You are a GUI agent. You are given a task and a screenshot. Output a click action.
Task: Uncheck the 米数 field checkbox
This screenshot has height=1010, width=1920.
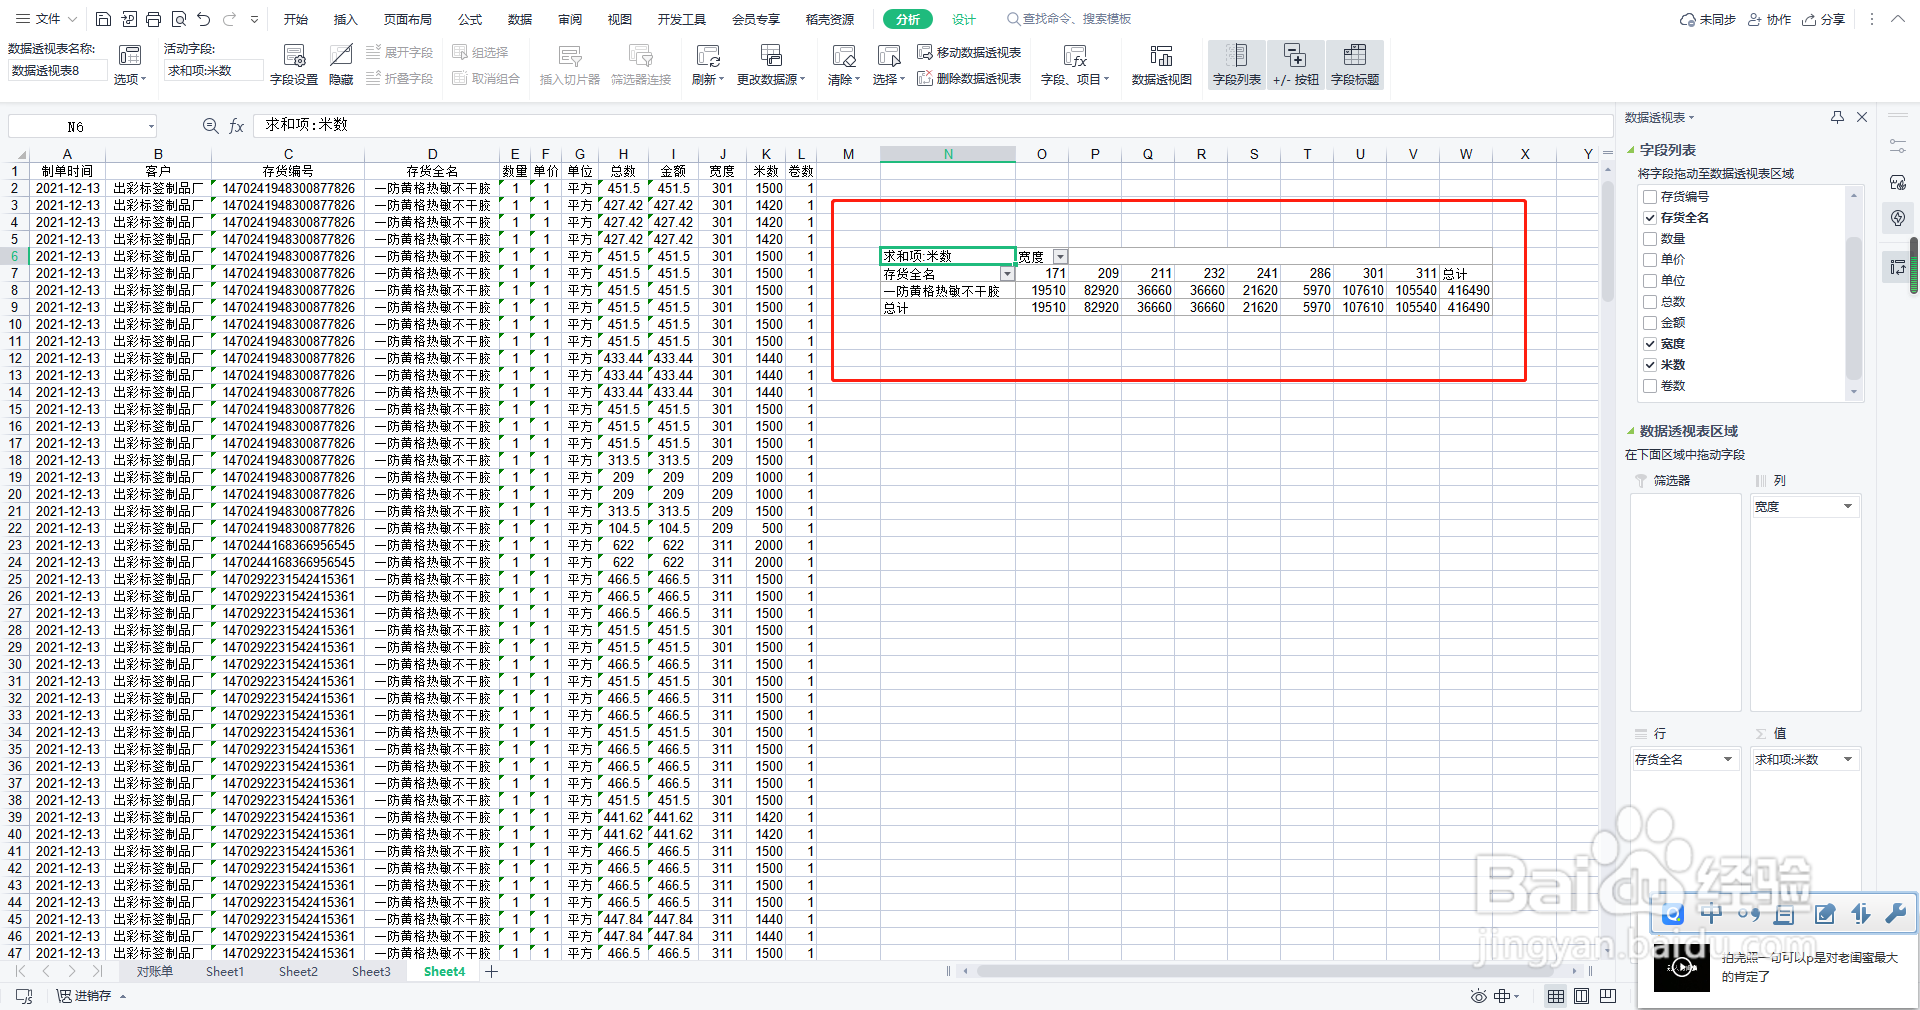1650,365
